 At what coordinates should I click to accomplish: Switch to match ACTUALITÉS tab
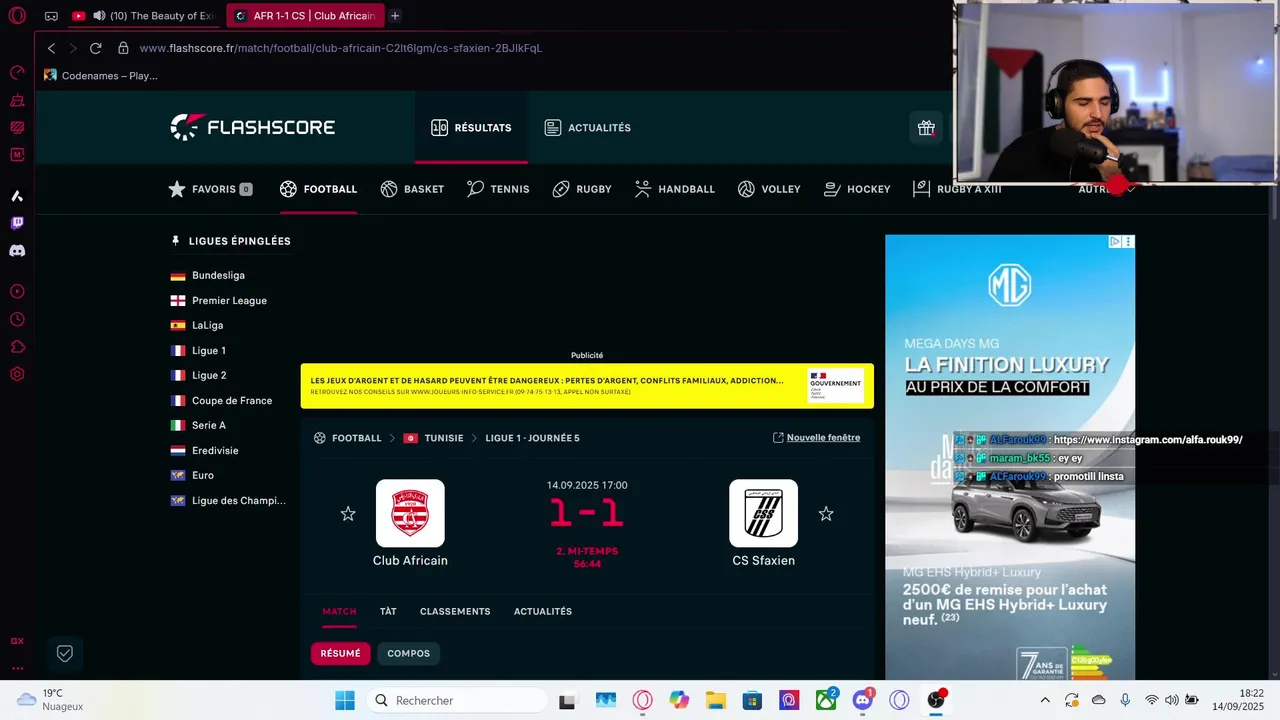click(x=543, y=611)
